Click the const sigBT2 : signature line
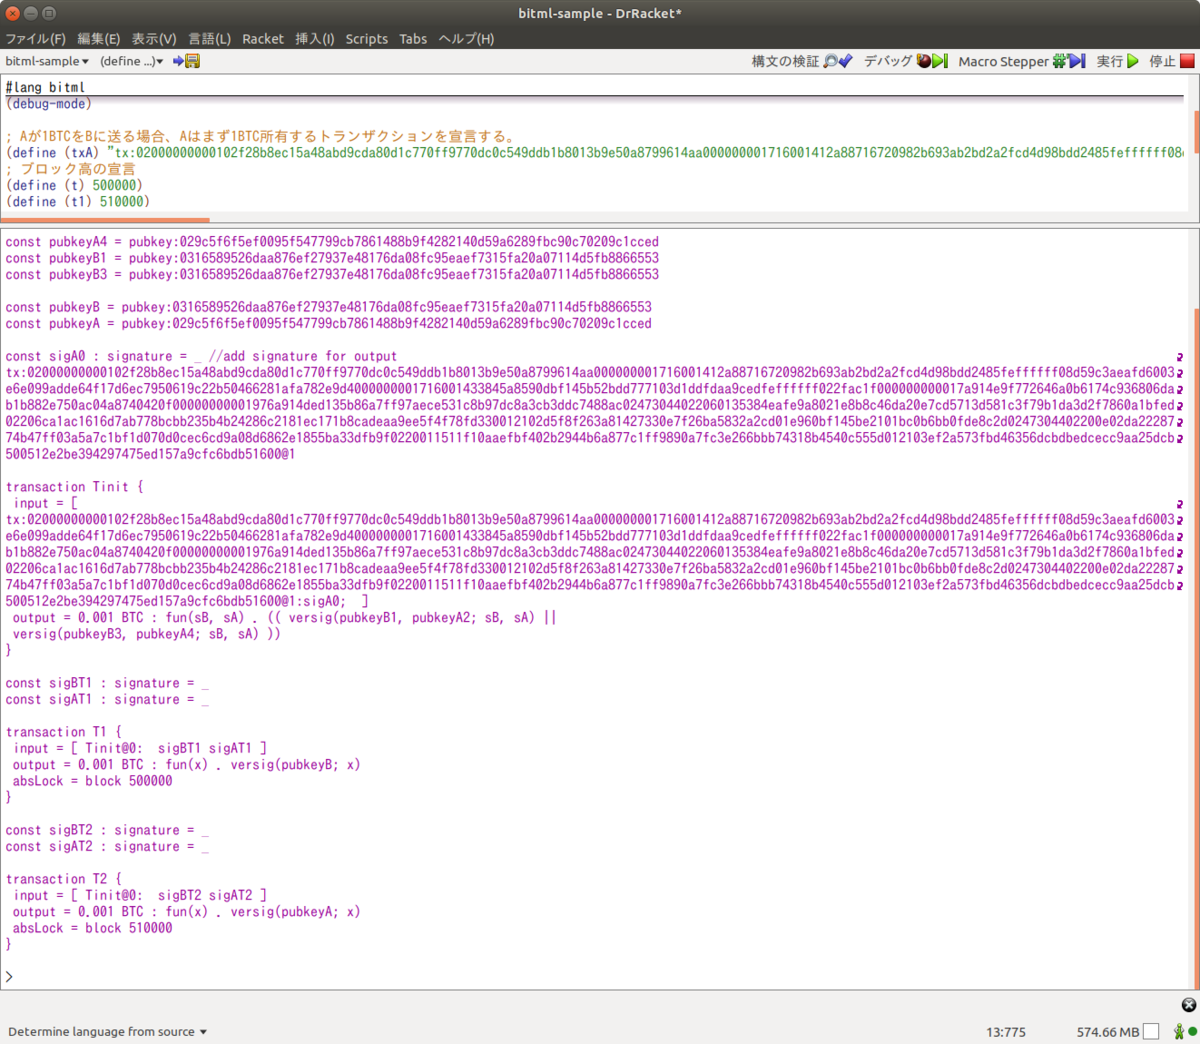1200x1044 pixels. click(107, 830)
